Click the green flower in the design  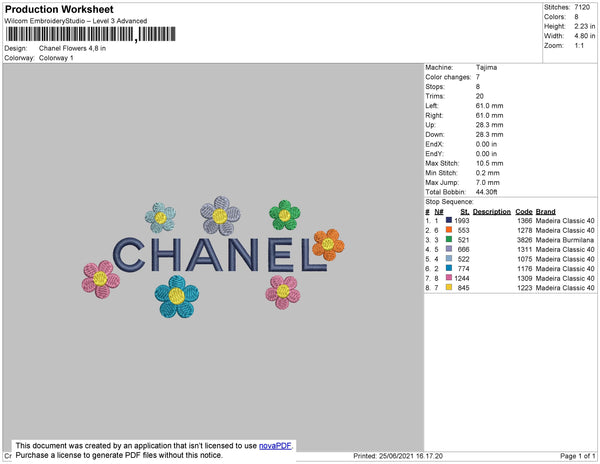(x=285, y=215)
